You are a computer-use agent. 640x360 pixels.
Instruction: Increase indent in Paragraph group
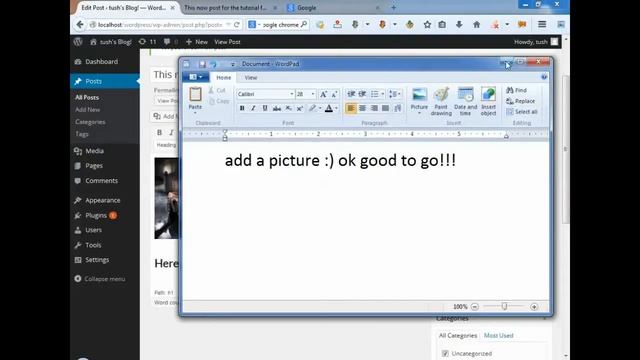[362, 94]
